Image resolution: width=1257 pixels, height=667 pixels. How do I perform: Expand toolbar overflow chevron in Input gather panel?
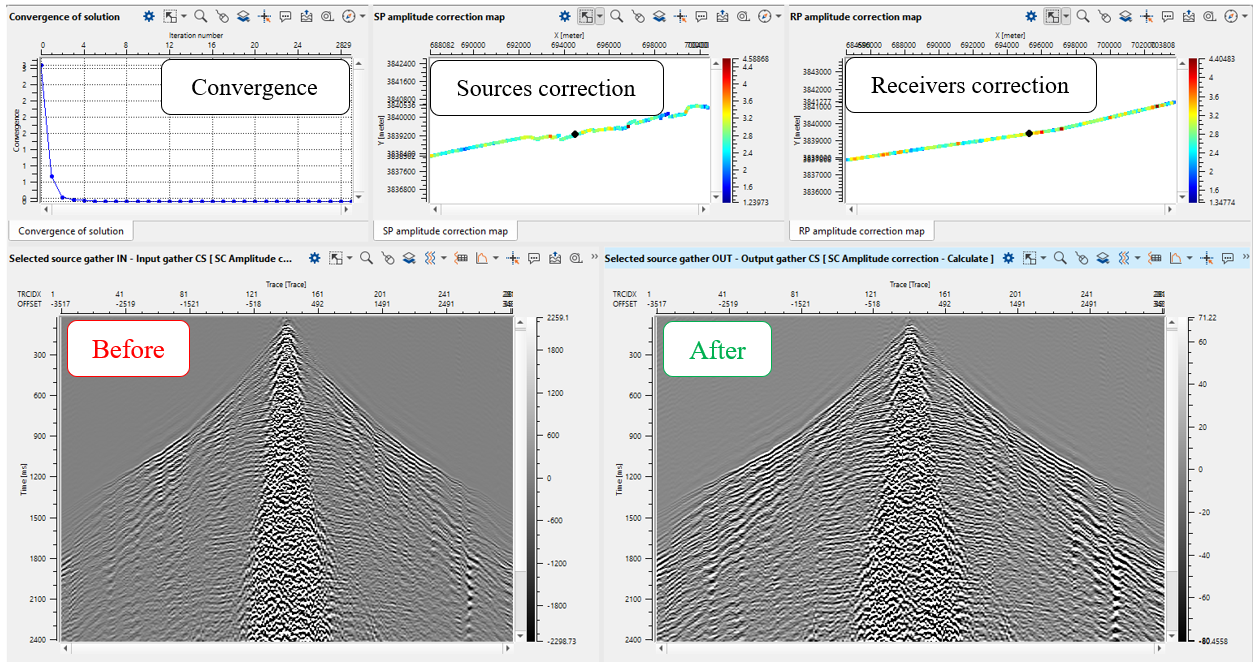click(595, 259)
